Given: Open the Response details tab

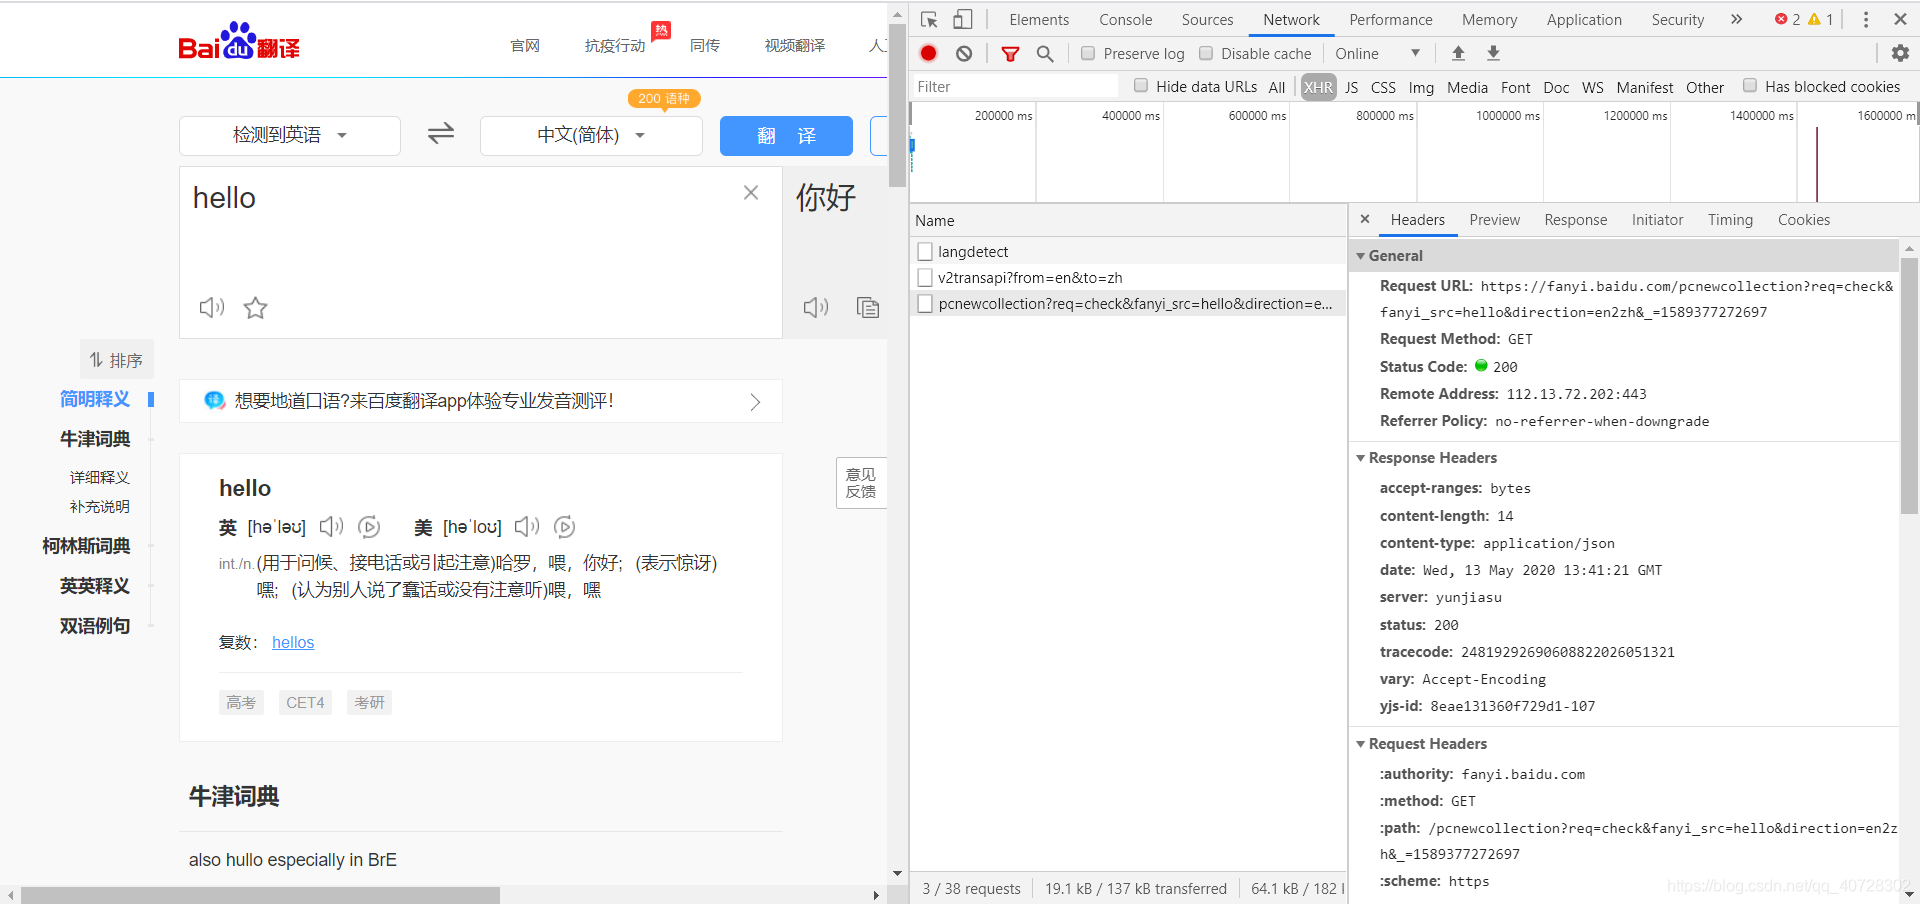Looking at the screenshot, I should coord(1576,219).
